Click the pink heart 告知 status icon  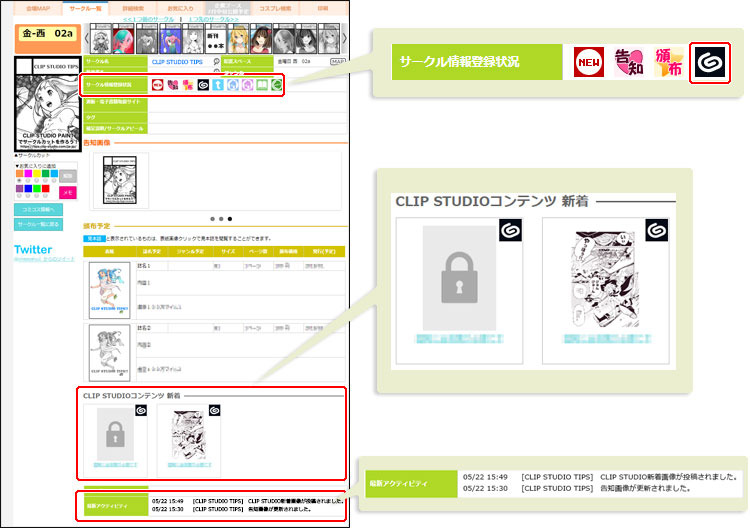(x=173, y=85)
